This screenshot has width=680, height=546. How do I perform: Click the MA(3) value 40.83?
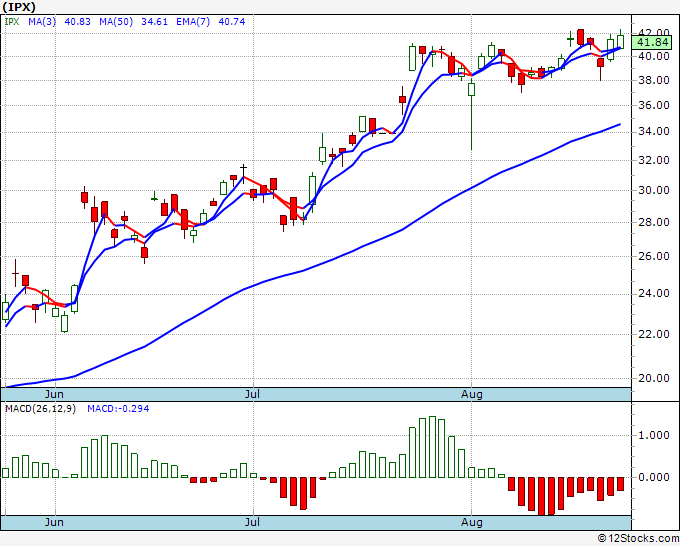click(x=78, y=22)
